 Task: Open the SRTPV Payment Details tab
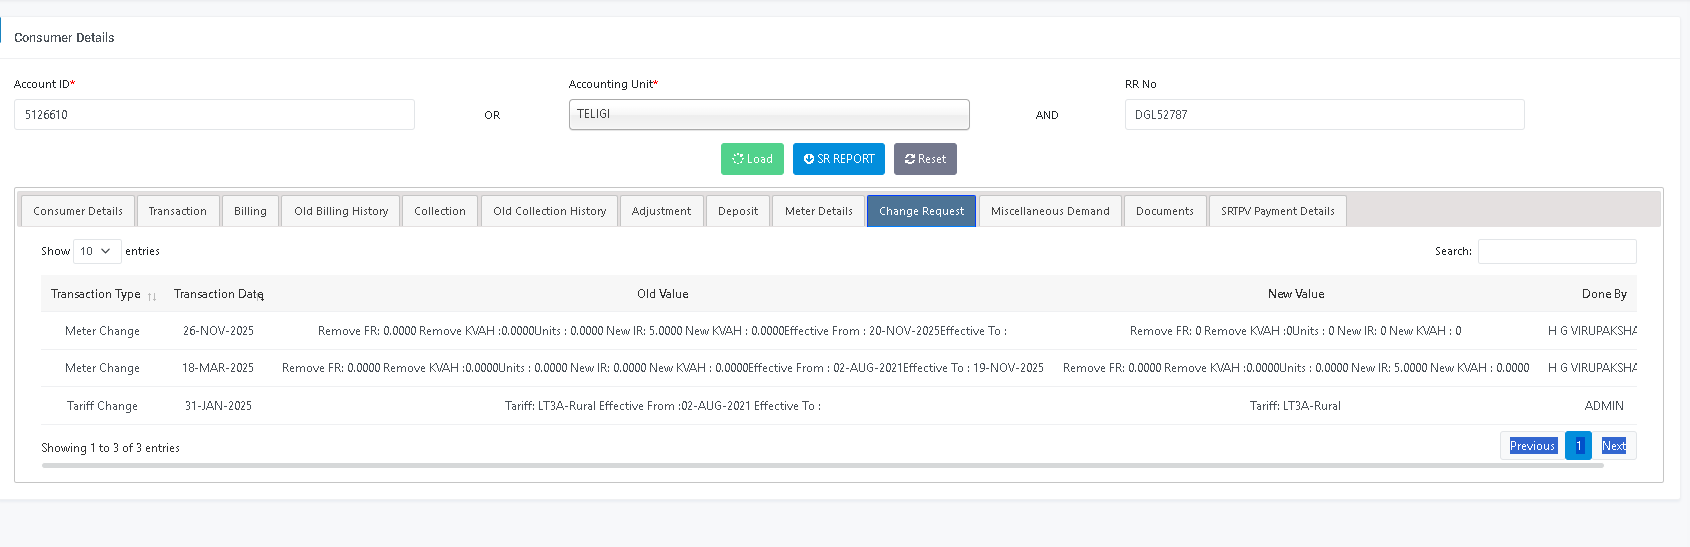(x=1278, y=211)
